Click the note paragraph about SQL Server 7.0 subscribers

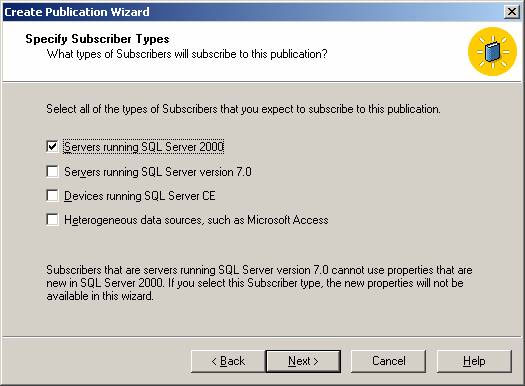click(x=259, y=283)
